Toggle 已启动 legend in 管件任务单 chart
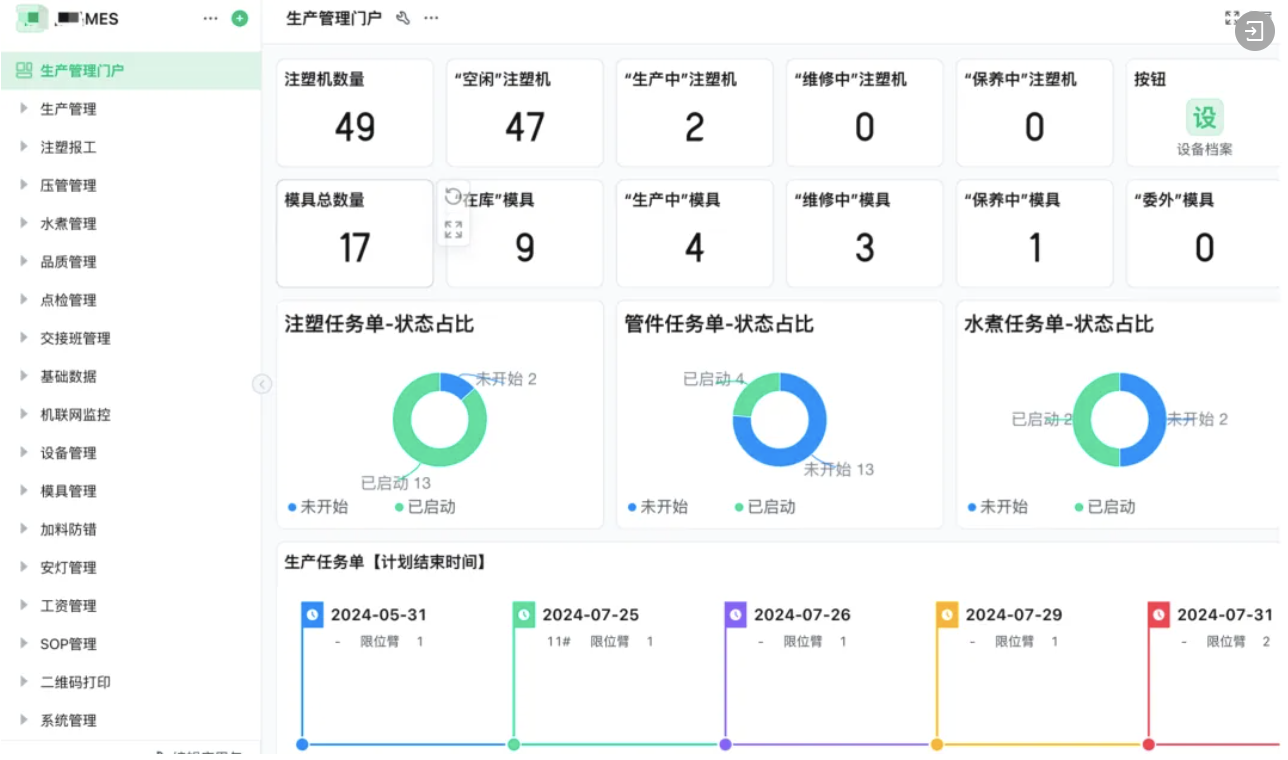The width and height of the screenshot is (1288, 760). pos(765,507)
